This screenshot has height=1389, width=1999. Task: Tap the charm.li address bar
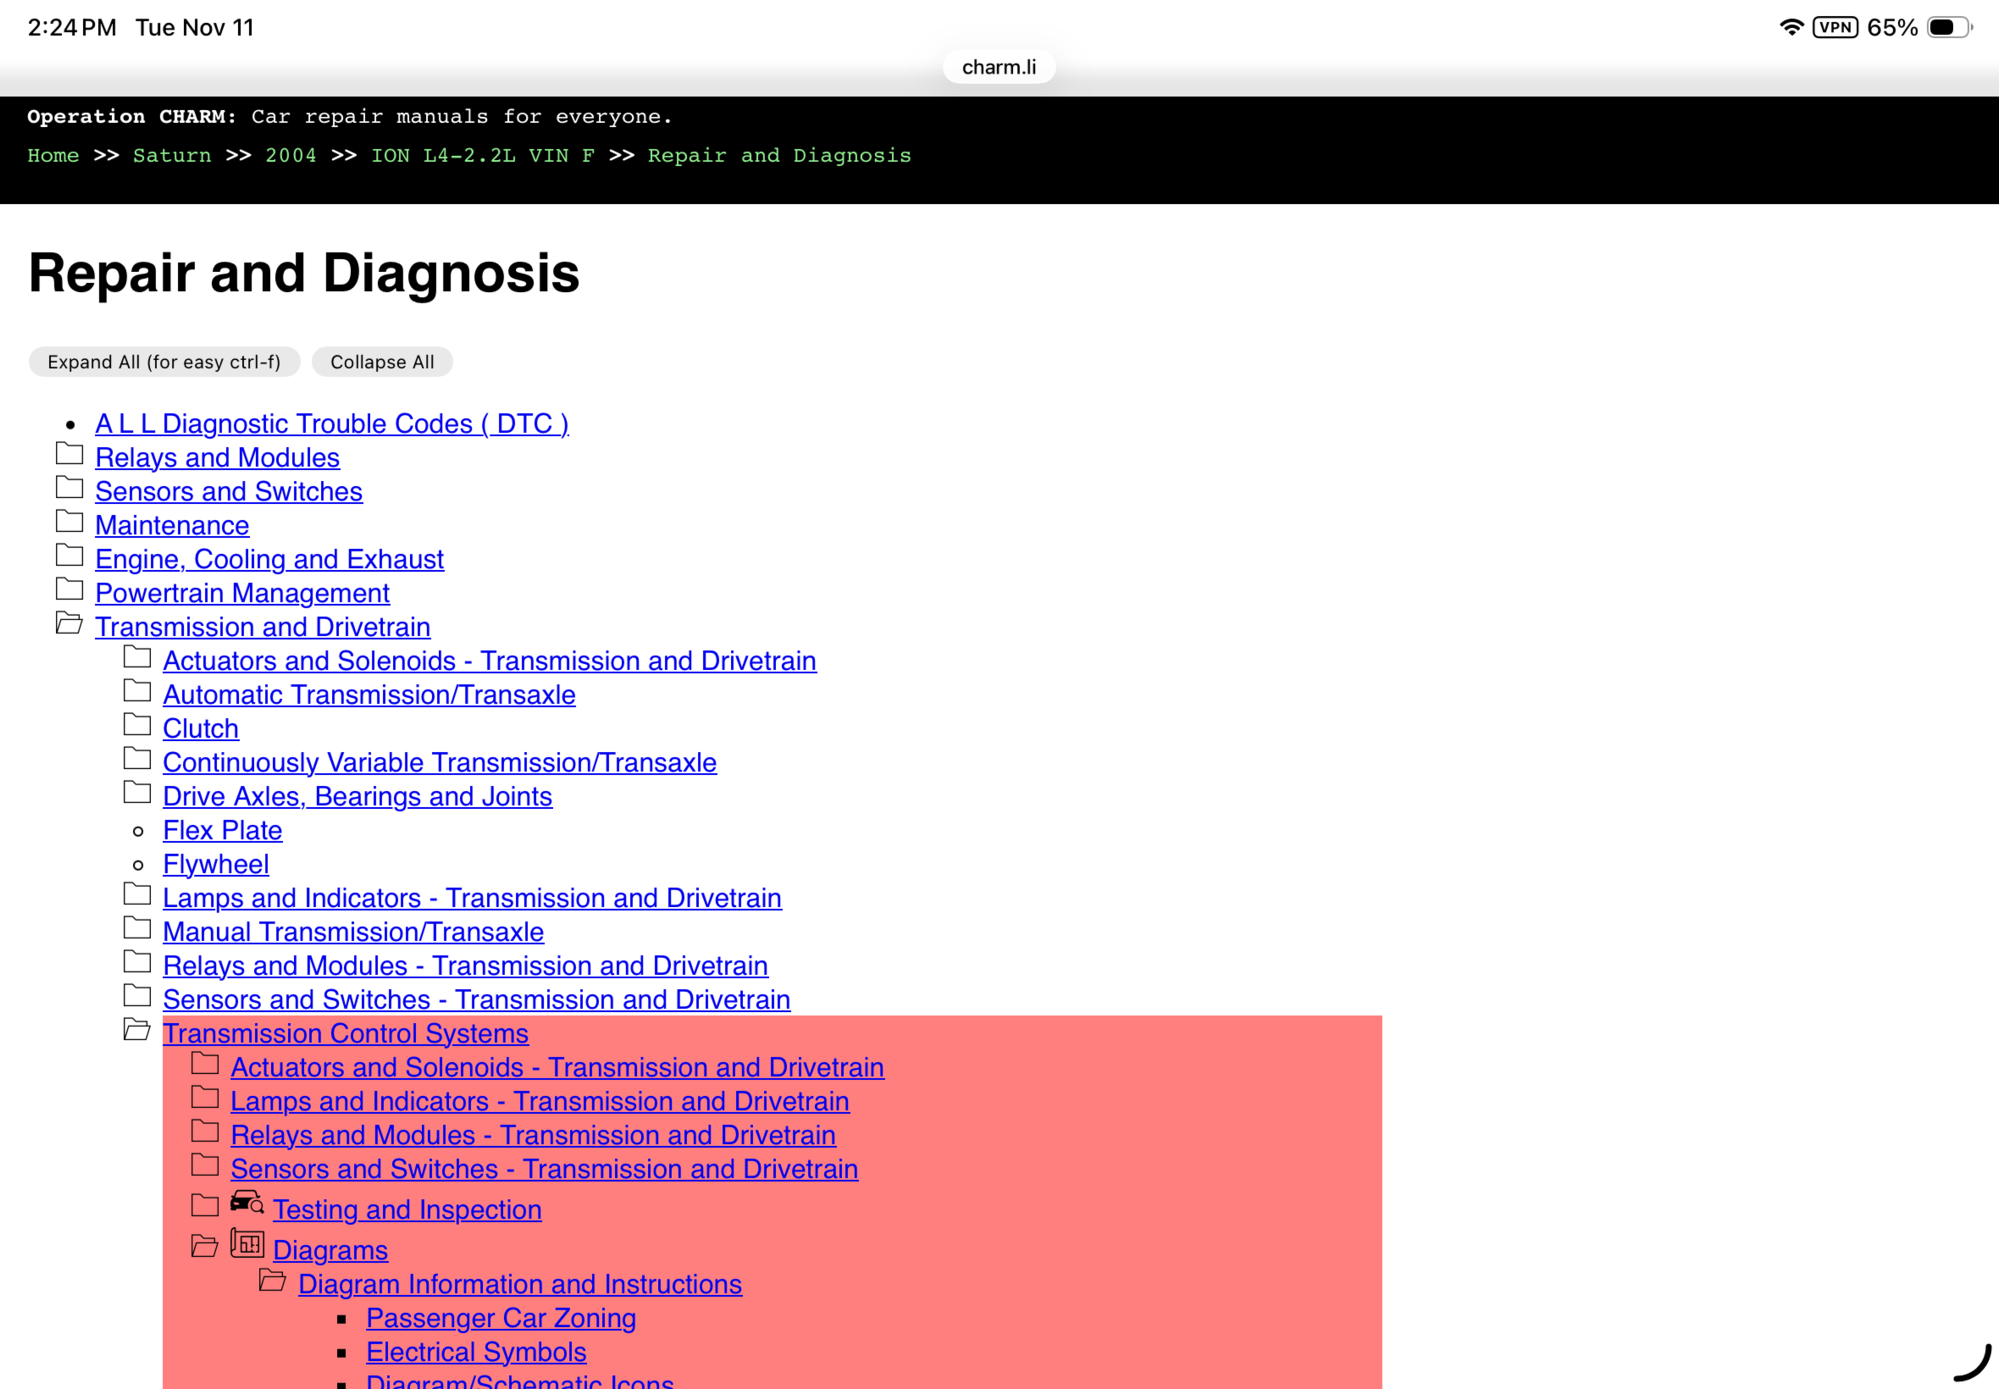pyautogui.click(x=998, y=67)
